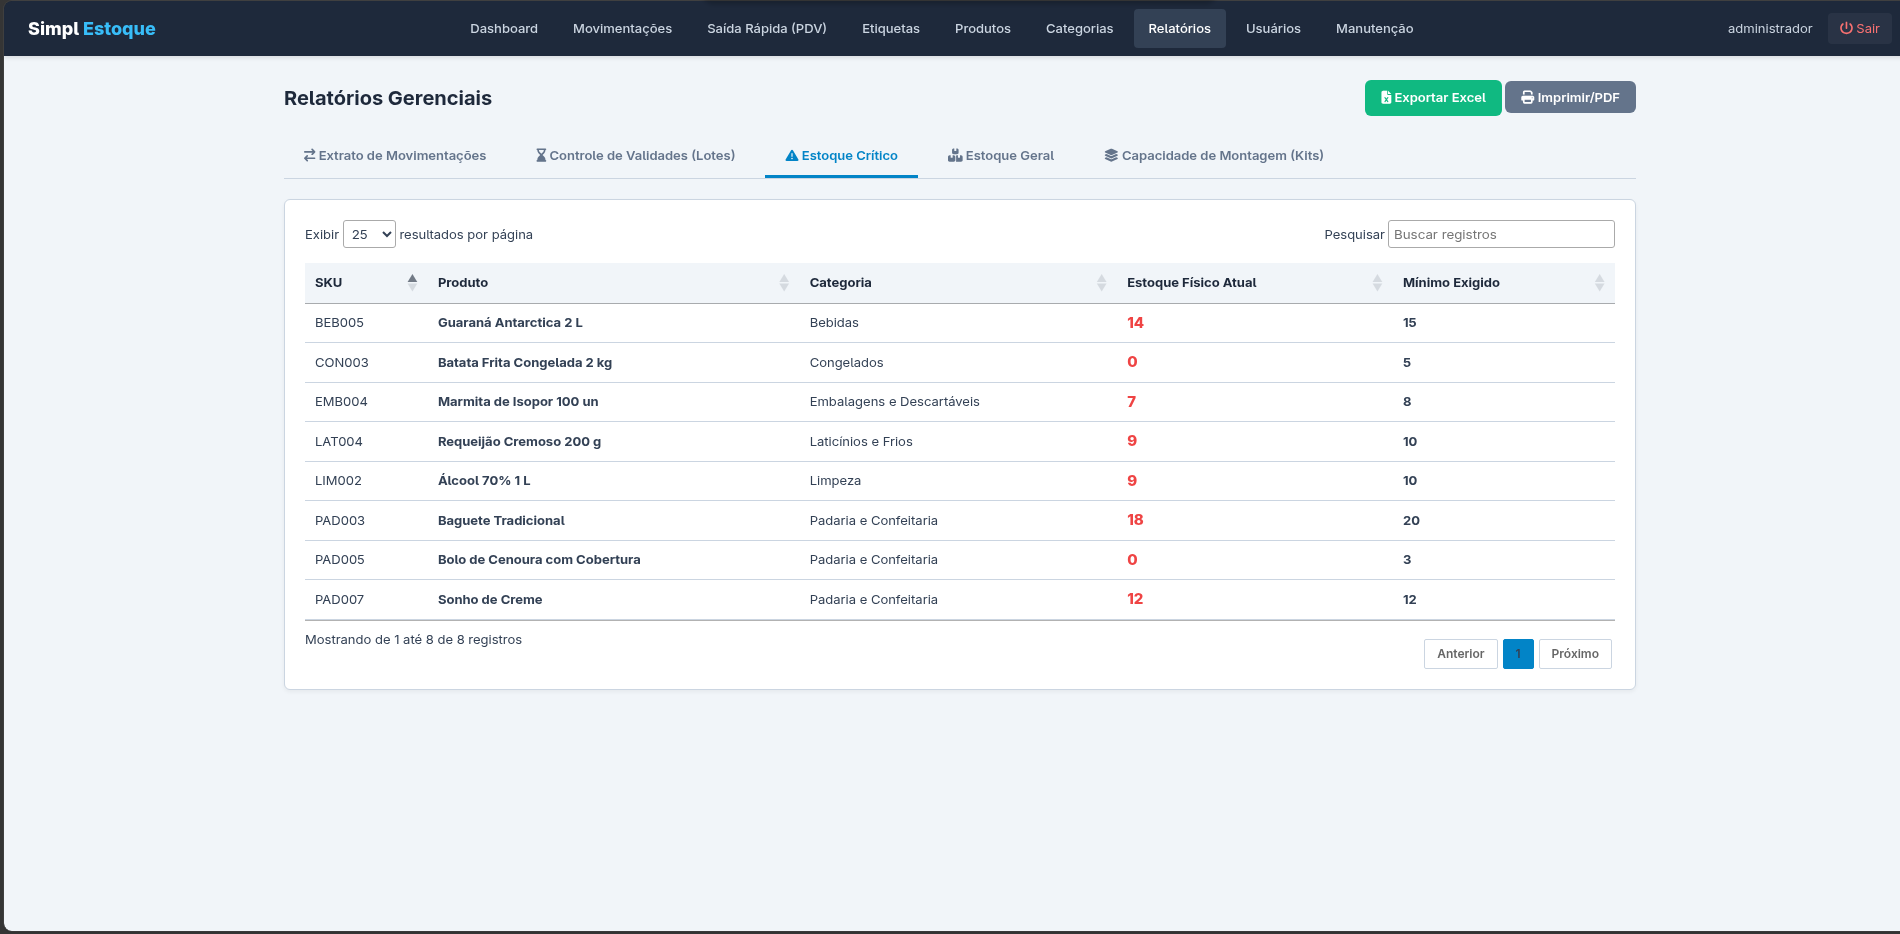Click the SimplEstoque logo
Viewport: 1900px width, 934px height.
click(92, 29)
